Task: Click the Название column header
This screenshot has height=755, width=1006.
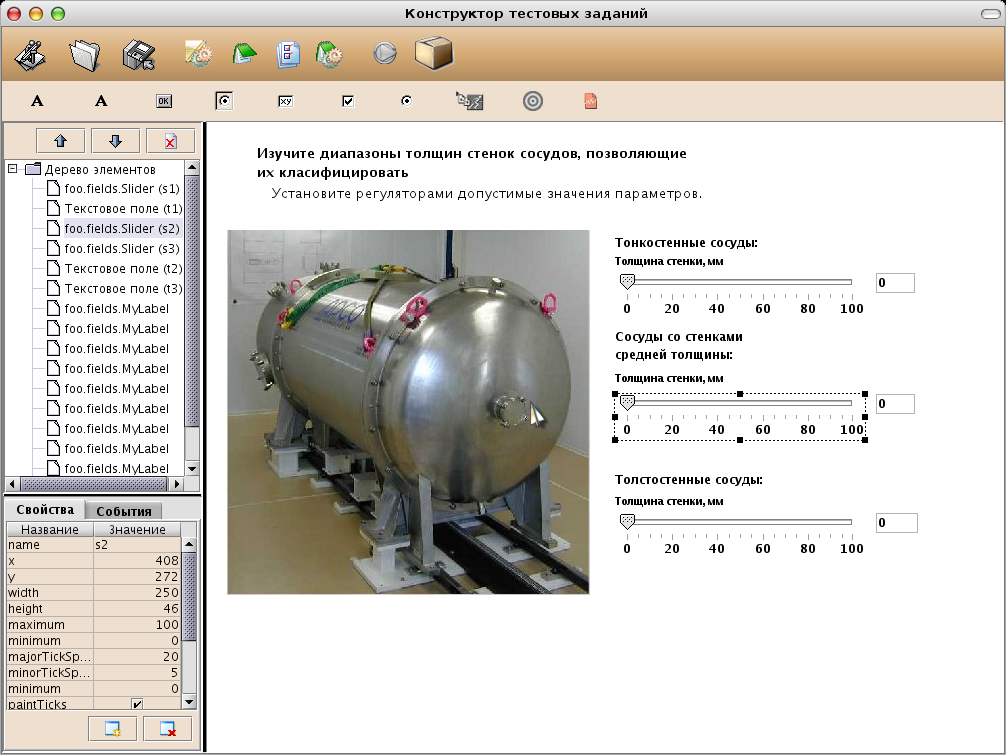Action: tap(50, 529)
